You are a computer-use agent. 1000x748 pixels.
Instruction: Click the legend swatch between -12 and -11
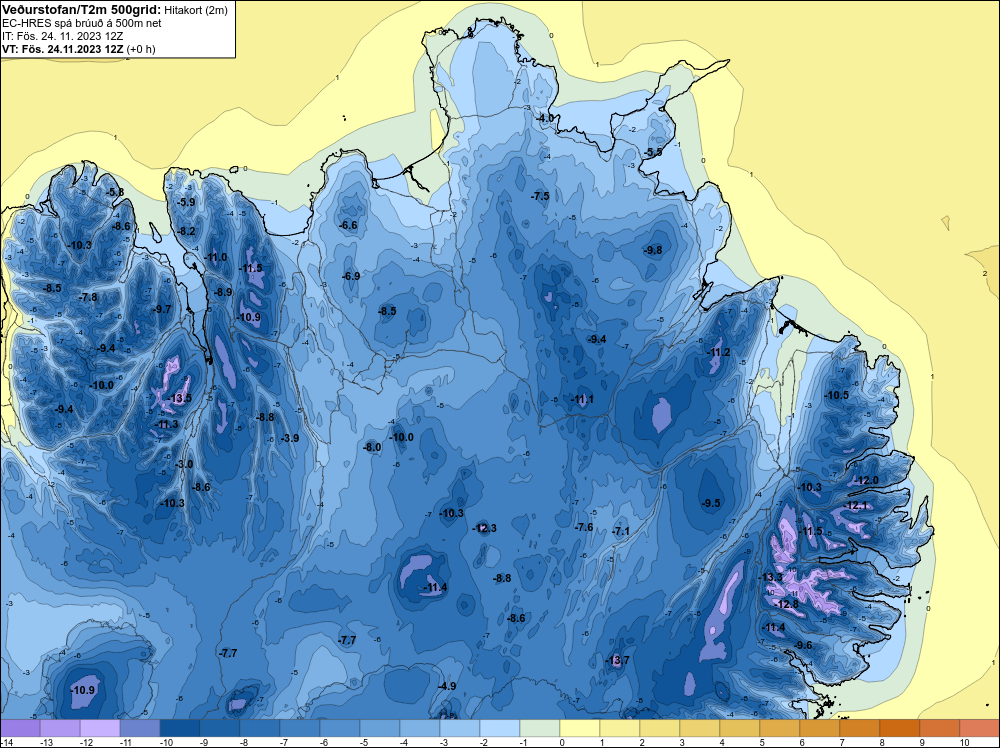coord(99,728)
